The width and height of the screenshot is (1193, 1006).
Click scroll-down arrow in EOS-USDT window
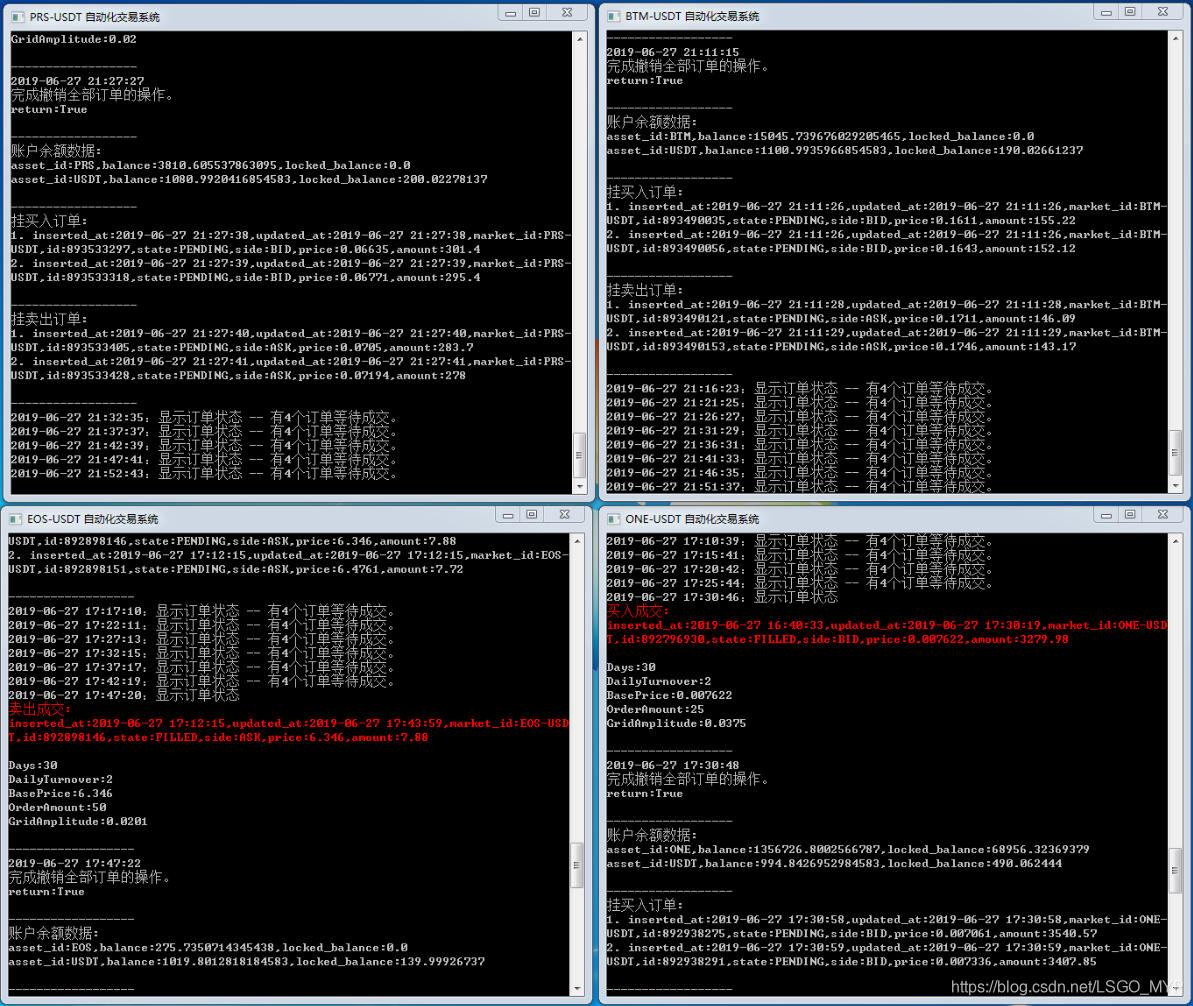(577, 988)
